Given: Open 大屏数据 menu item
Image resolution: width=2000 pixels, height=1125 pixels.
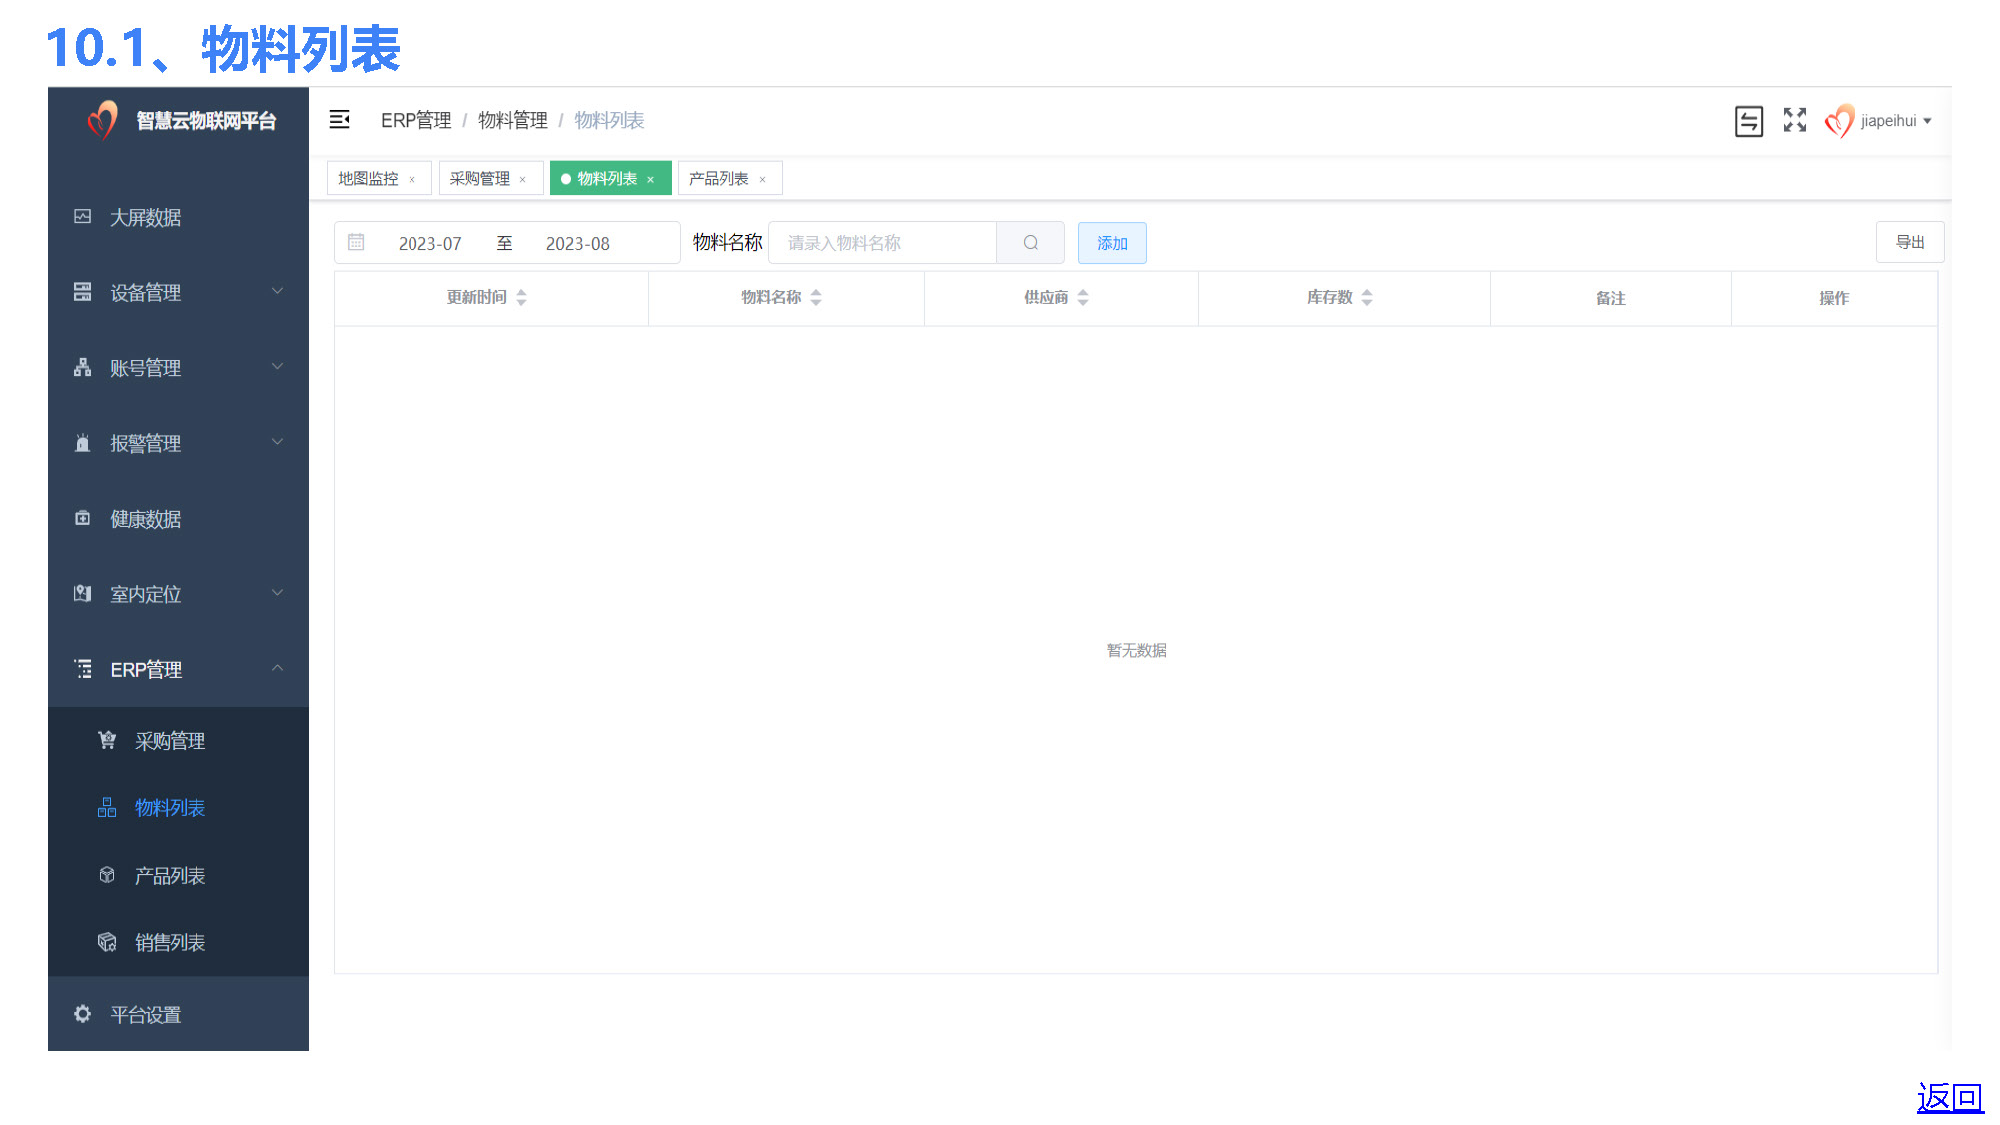Looking at the screenshot, I should (178, 217).
